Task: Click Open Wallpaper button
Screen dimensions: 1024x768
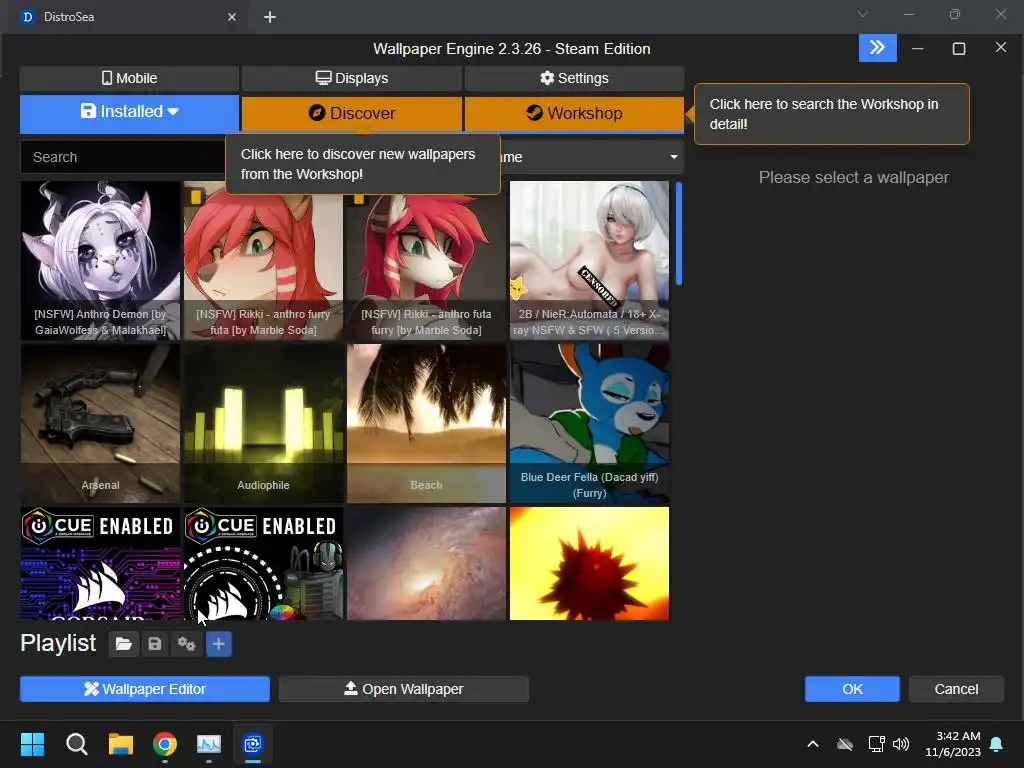Action: pyautogui.click(x=404, y=689)
